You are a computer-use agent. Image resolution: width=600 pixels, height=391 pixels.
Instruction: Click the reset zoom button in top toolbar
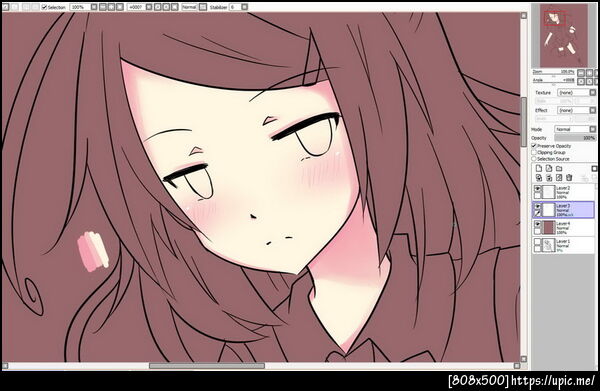(x=120, y=7)
